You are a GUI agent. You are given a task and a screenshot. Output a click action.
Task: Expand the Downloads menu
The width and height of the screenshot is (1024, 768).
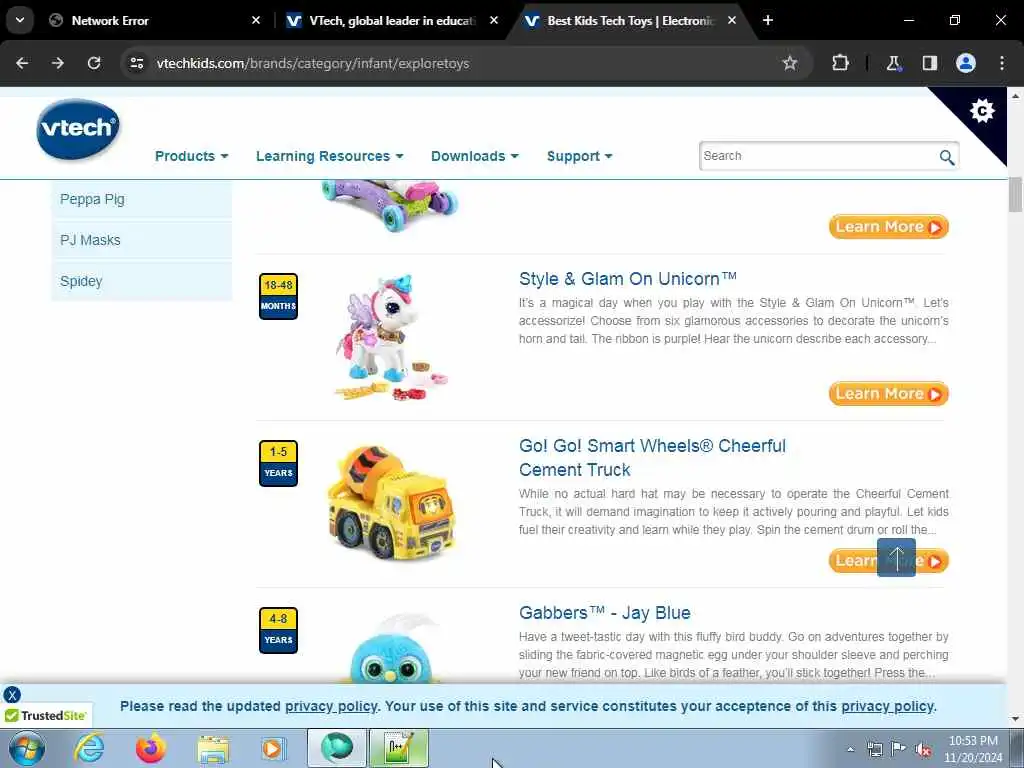pos(475,156)
